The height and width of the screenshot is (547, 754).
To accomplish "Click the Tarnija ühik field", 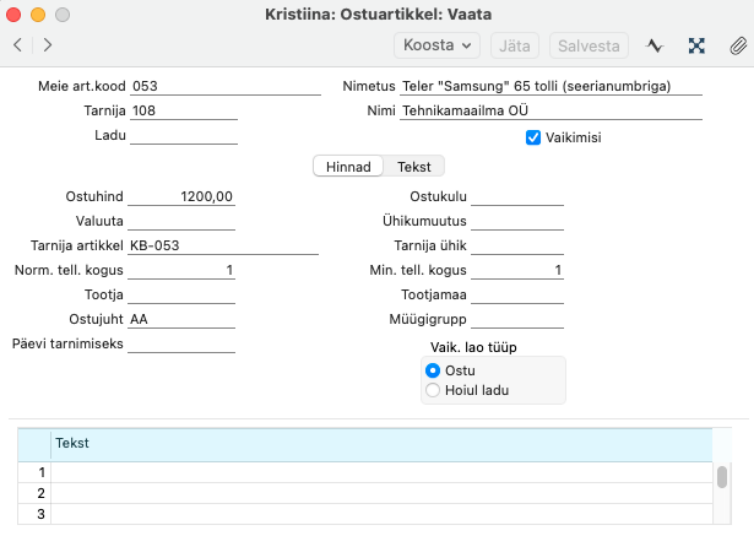I will pyautogui.click(x=517, y=246).
